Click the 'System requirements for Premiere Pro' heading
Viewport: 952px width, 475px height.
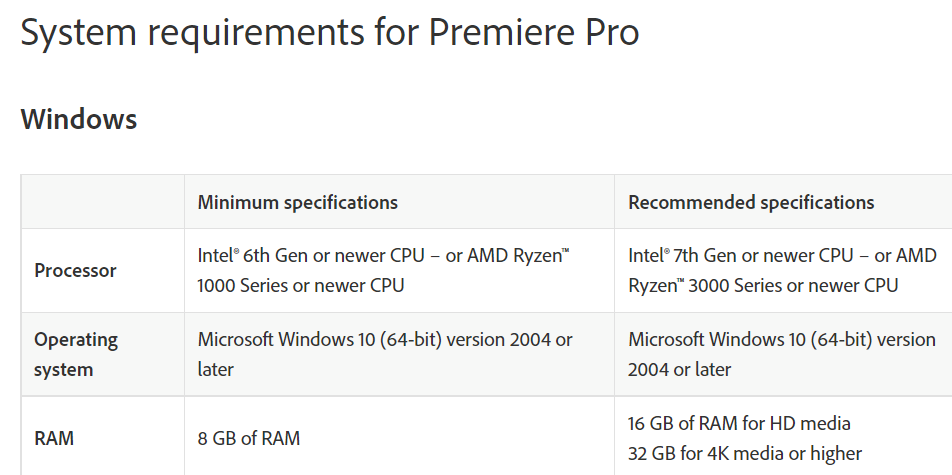tap(330, 32)
